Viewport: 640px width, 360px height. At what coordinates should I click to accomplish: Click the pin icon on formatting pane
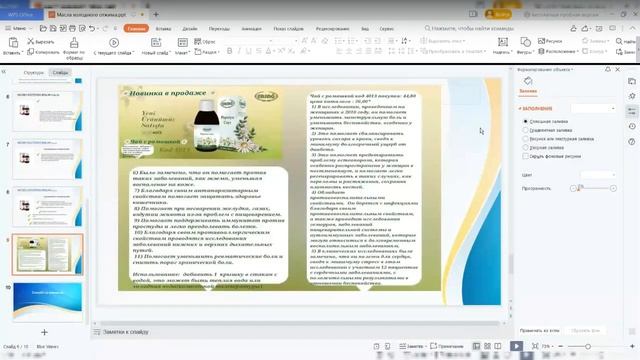[x=608, y=69]
